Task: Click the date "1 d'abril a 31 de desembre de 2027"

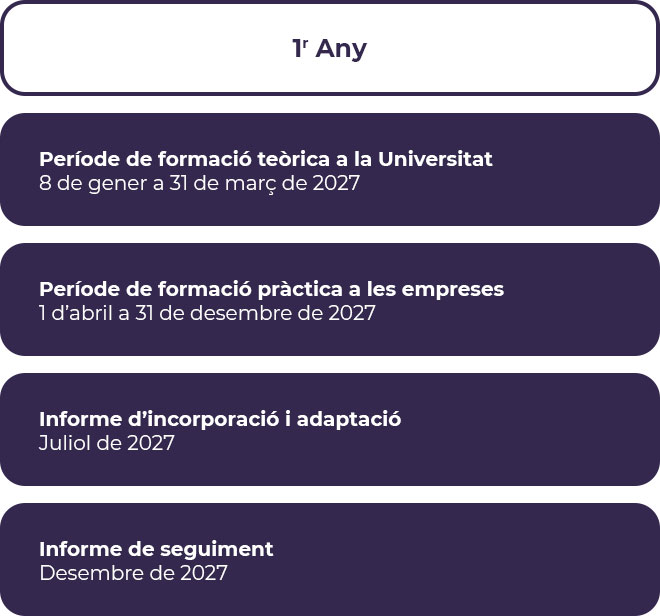Action: 207,313
